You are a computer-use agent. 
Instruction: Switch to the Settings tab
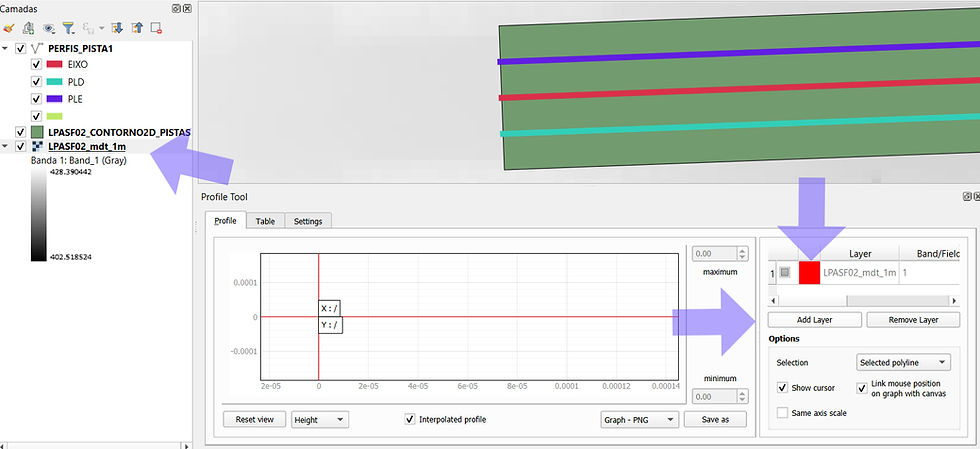[308, 221]
